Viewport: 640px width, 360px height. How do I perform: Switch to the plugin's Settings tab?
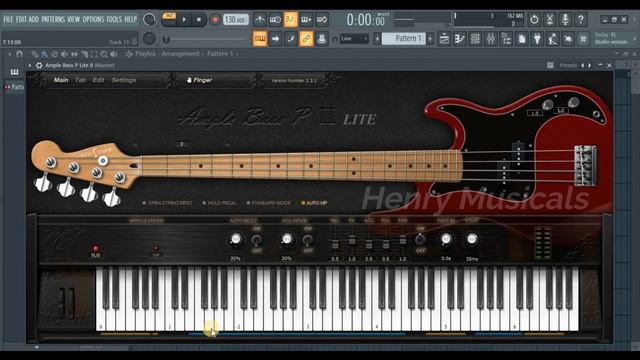[124, 80]
